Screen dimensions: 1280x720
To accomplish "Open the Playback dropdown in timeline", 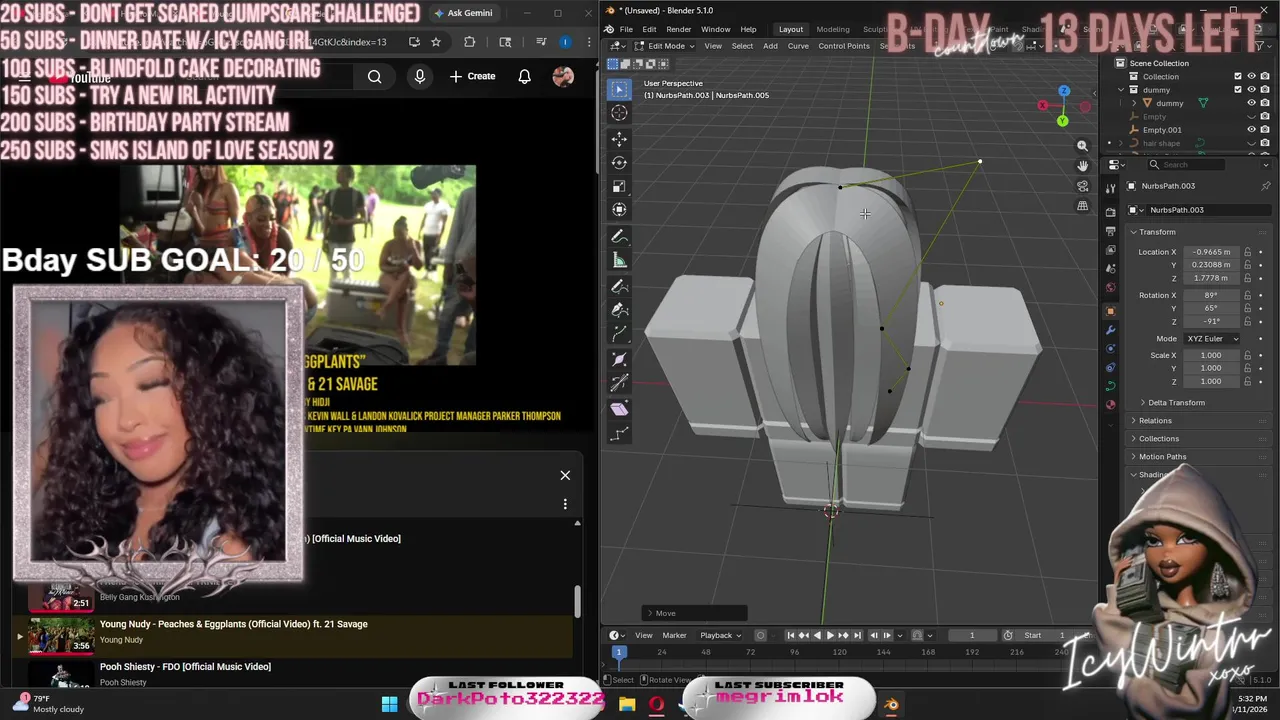I will (720, 635).
